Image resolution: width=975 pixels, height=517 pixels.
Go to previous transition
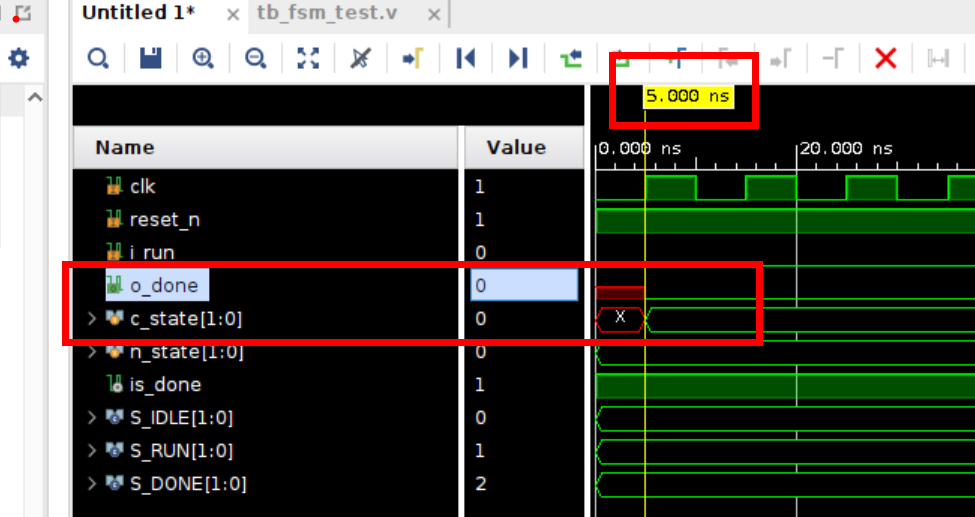571,59
